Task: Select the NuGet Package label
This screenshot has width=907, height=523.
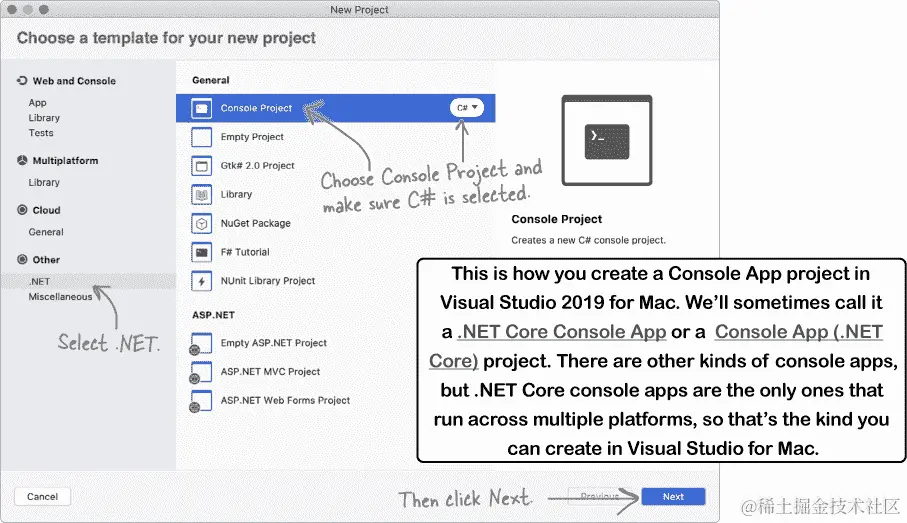Action: pos(256,223)
